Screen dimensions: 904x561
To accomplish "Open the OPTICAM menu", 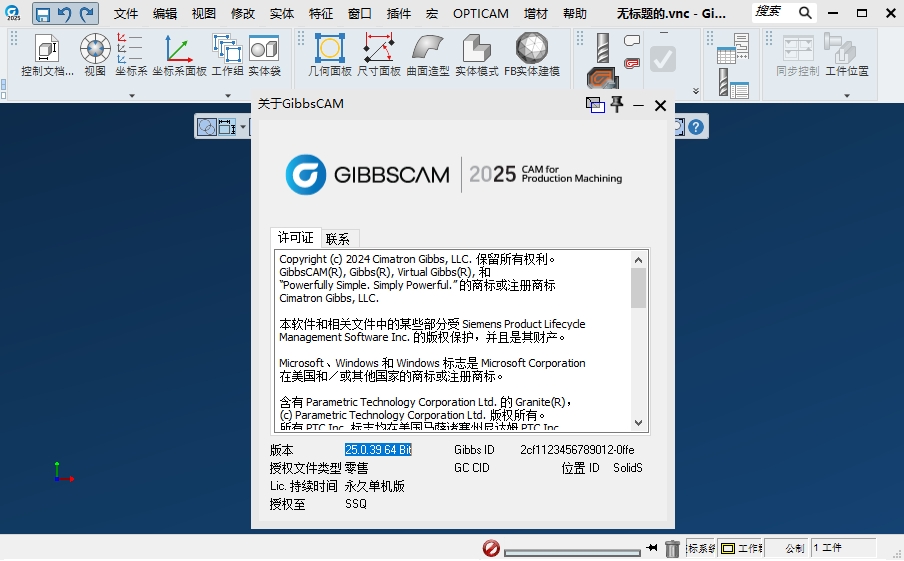I will (x=480, y=14).
